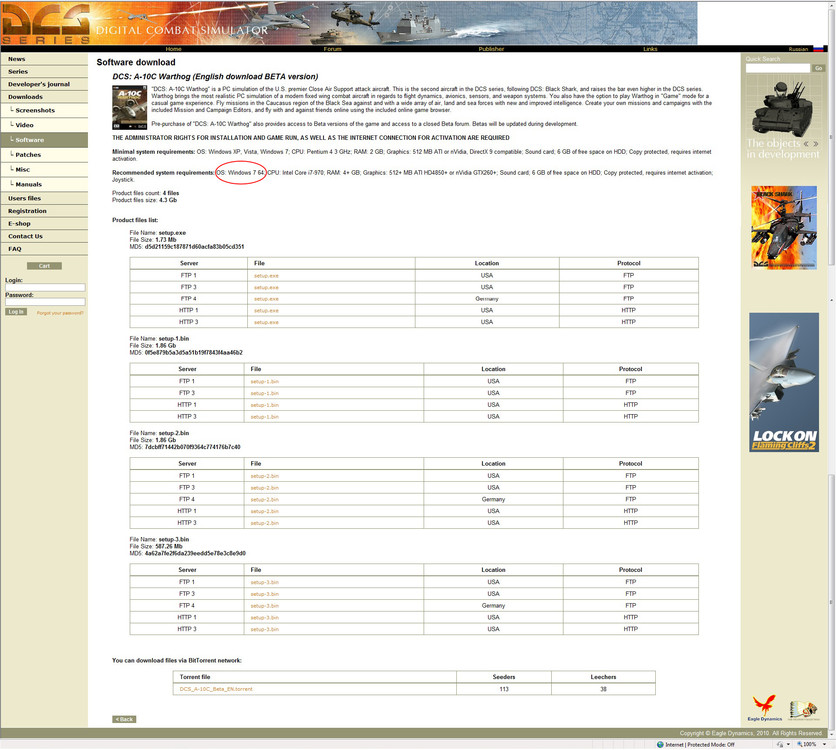
Task: Show previous object with the « arrow
Action: pos(806,144)
